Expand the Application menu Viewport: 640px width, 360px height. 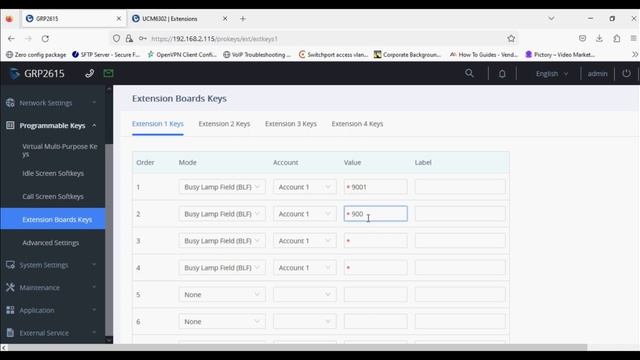tap(52, 310)
